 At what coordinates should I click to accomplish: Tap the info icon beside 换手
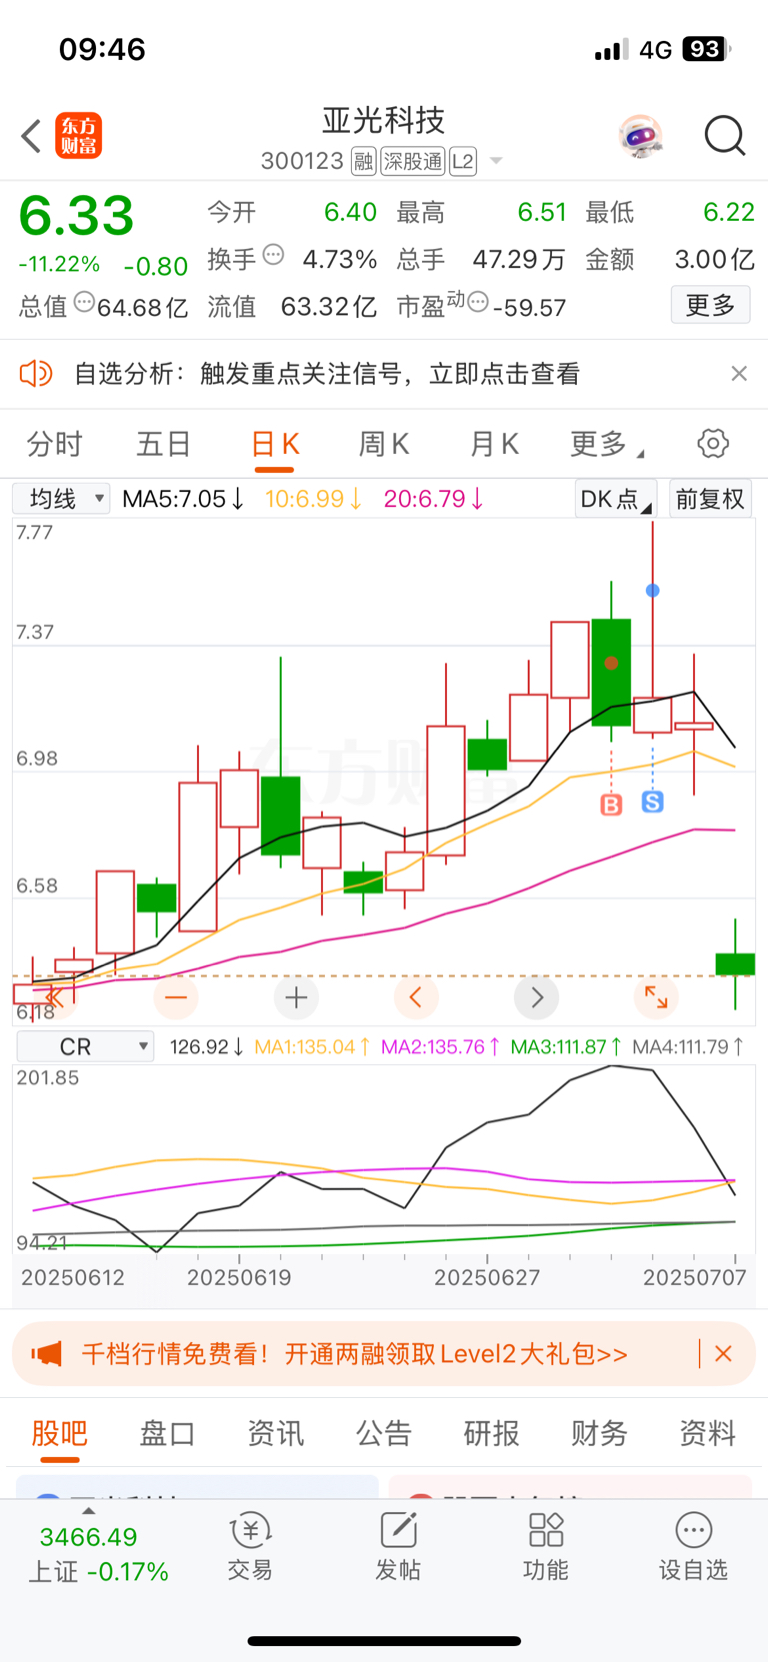click(273, 255)
